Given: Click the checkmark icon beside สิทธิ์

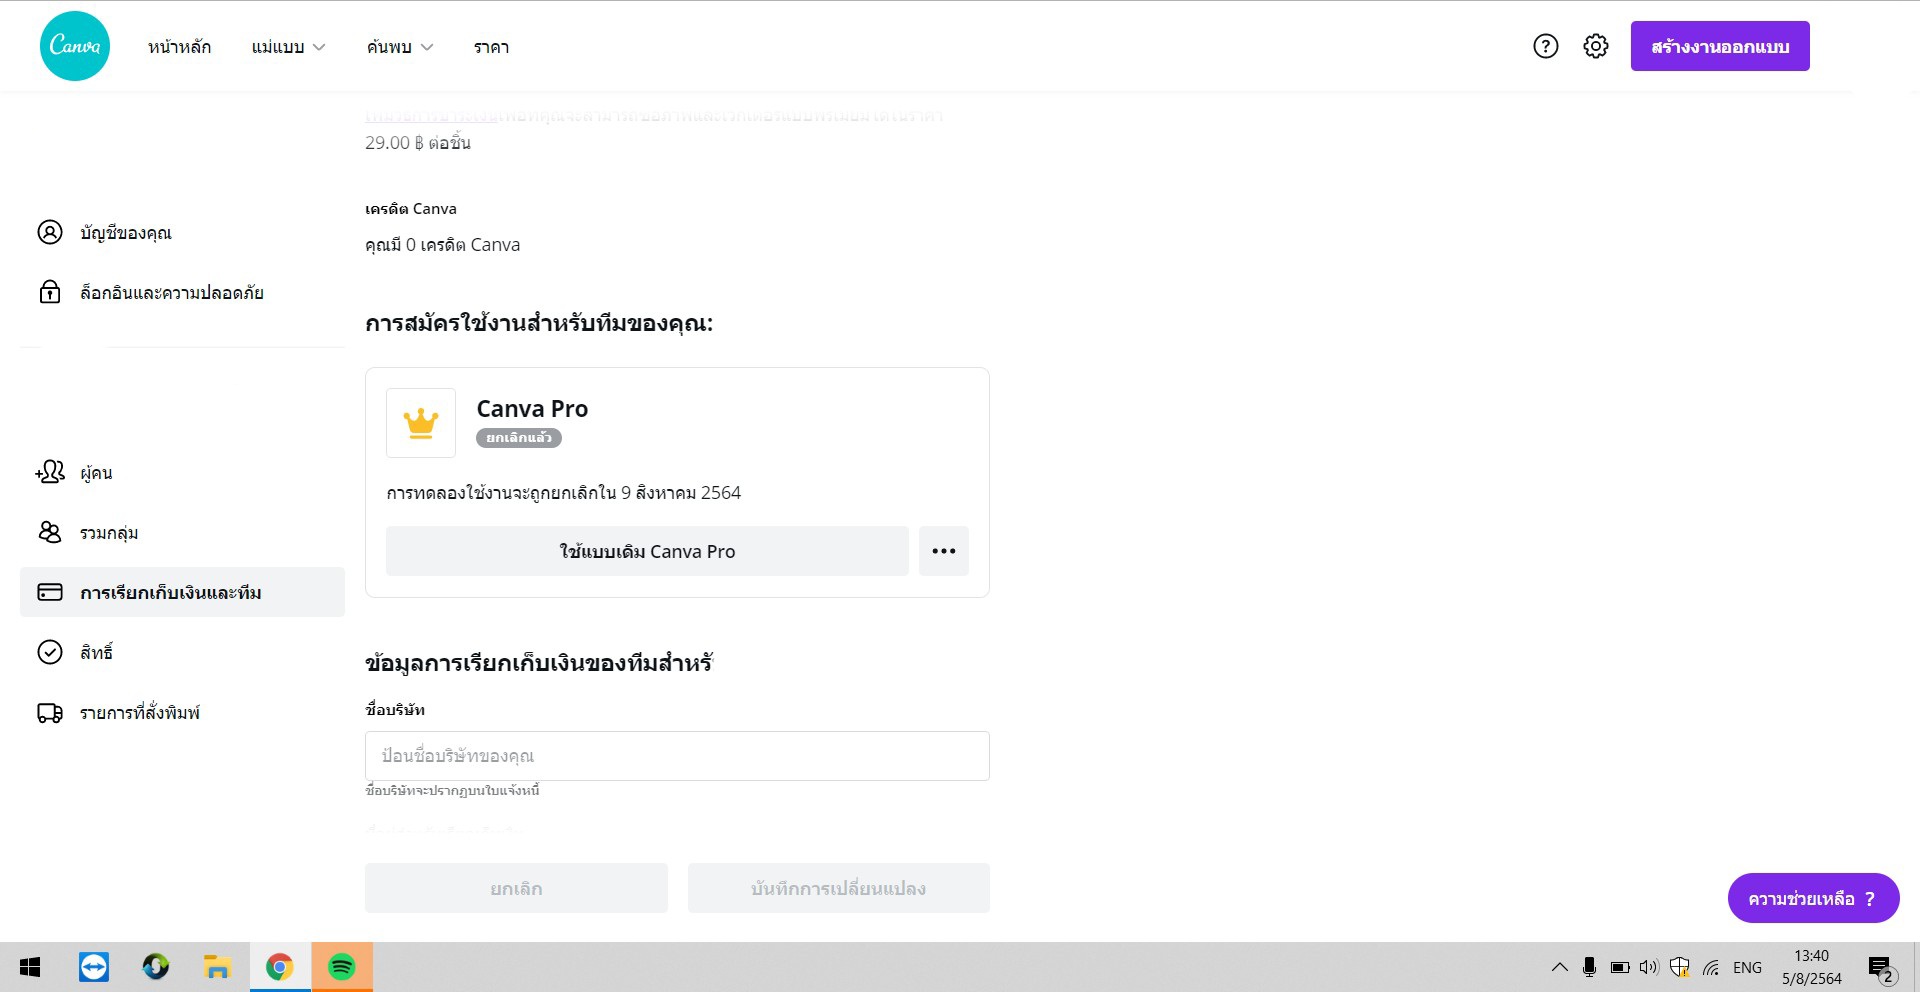Looking at the screenshot, I should pos(50,652).
